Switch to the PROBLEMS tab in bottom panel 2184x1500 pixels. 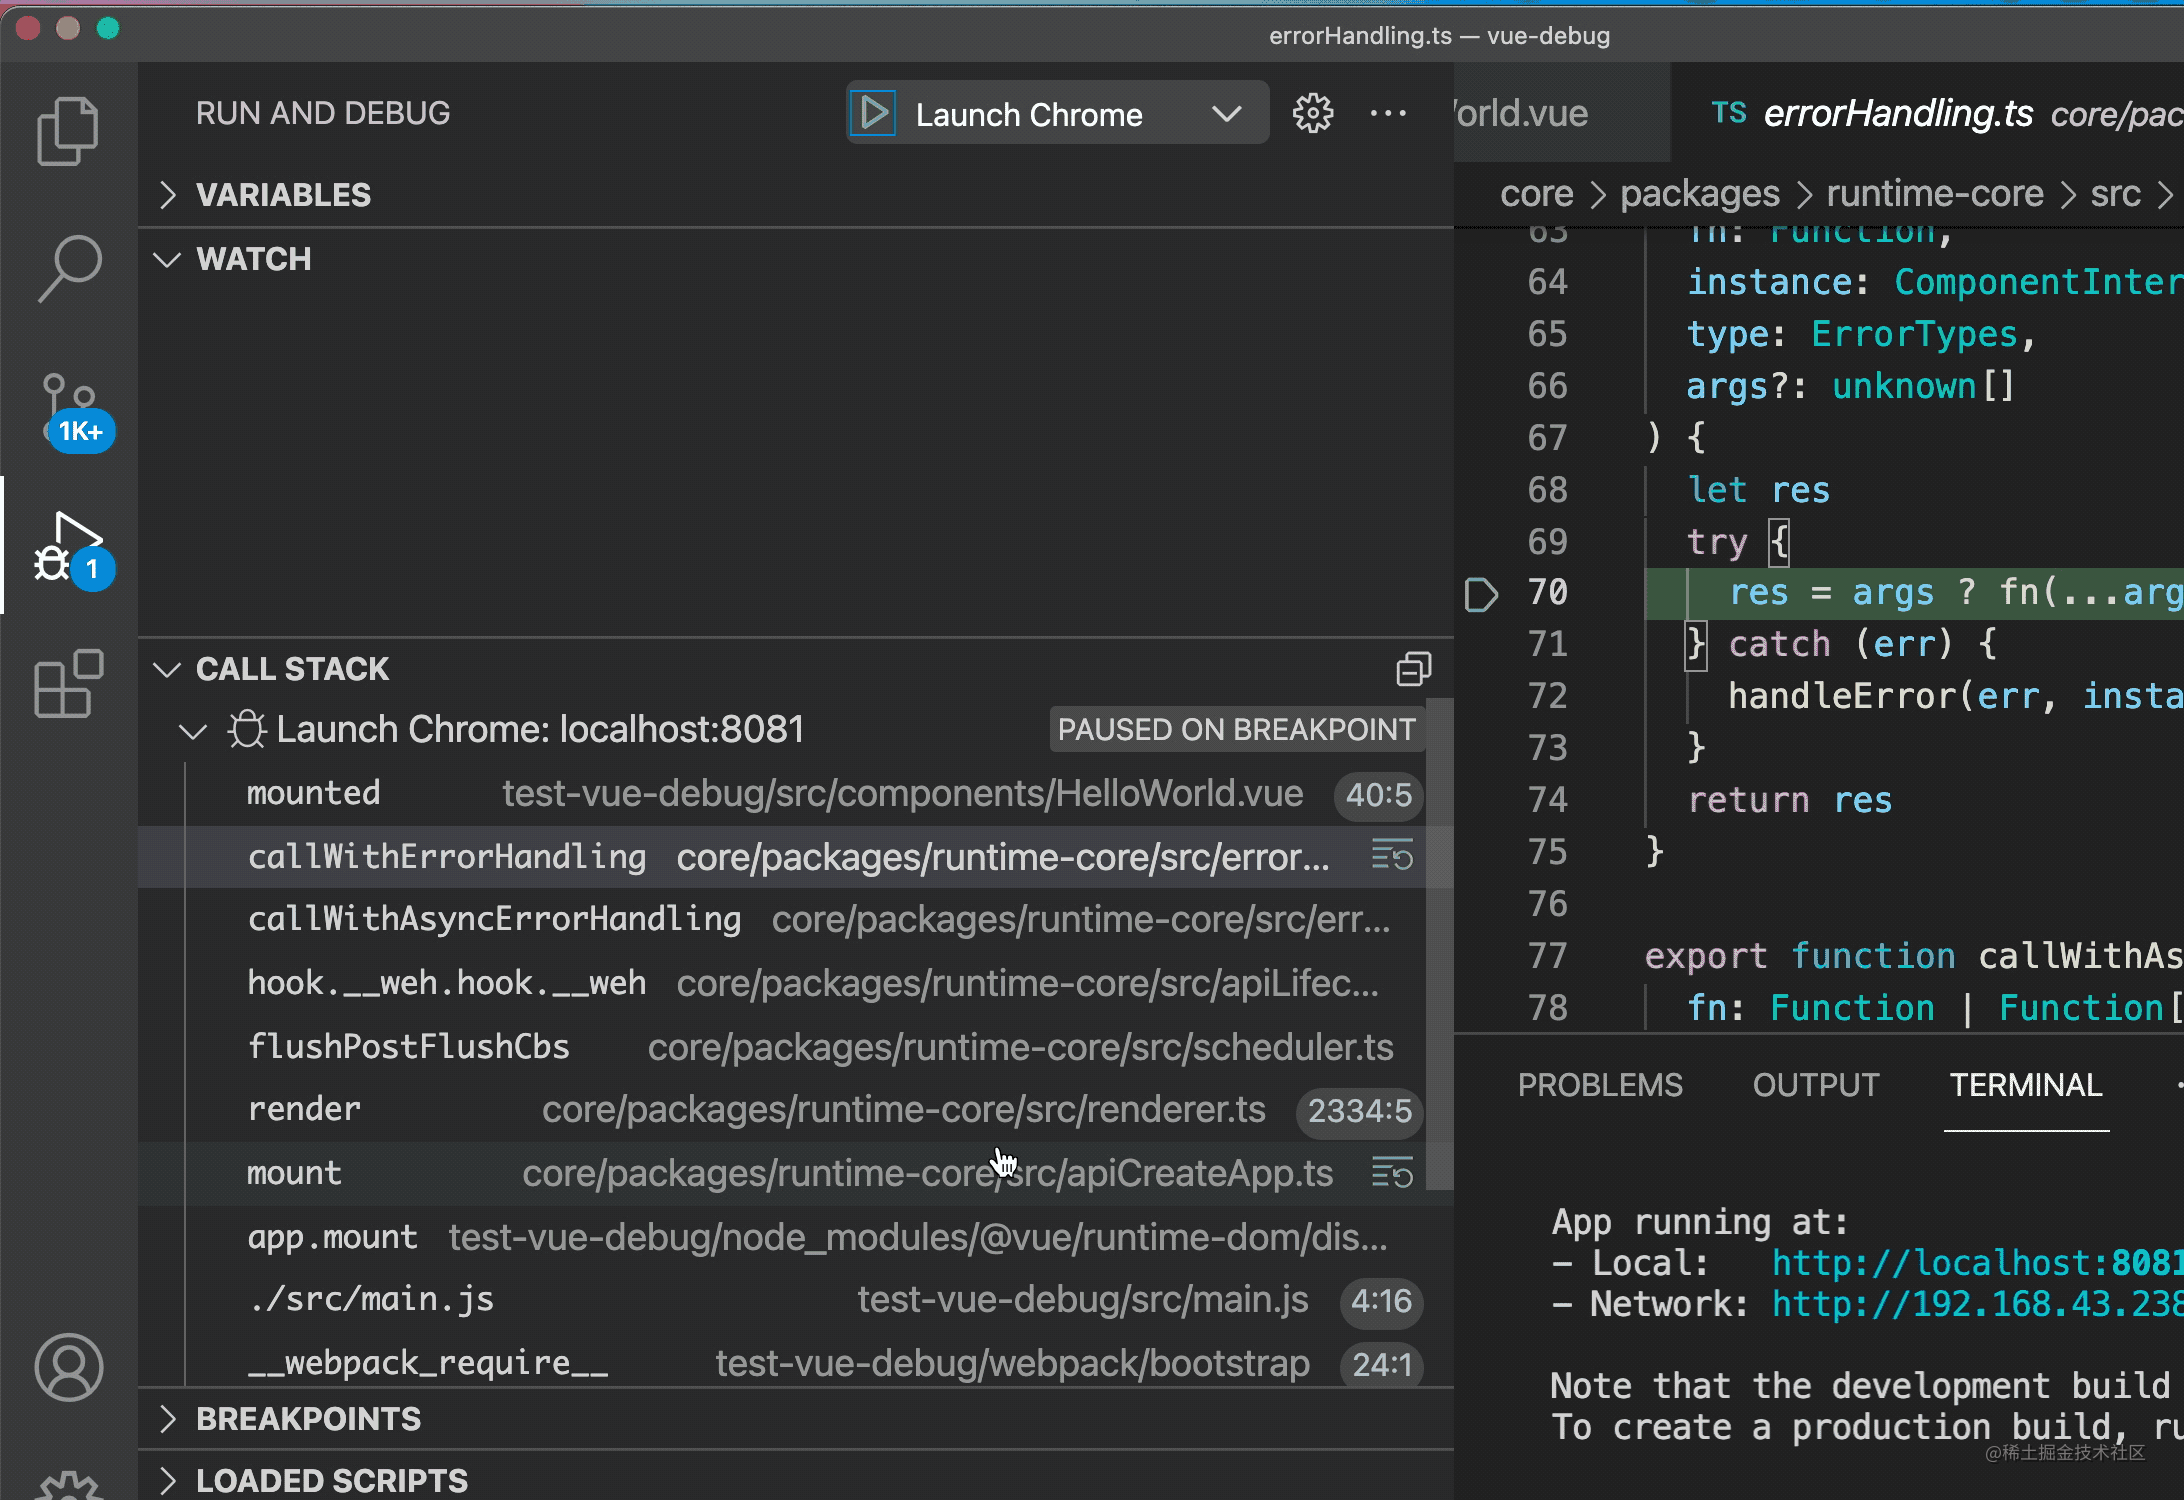(x=1598, y=1084)
